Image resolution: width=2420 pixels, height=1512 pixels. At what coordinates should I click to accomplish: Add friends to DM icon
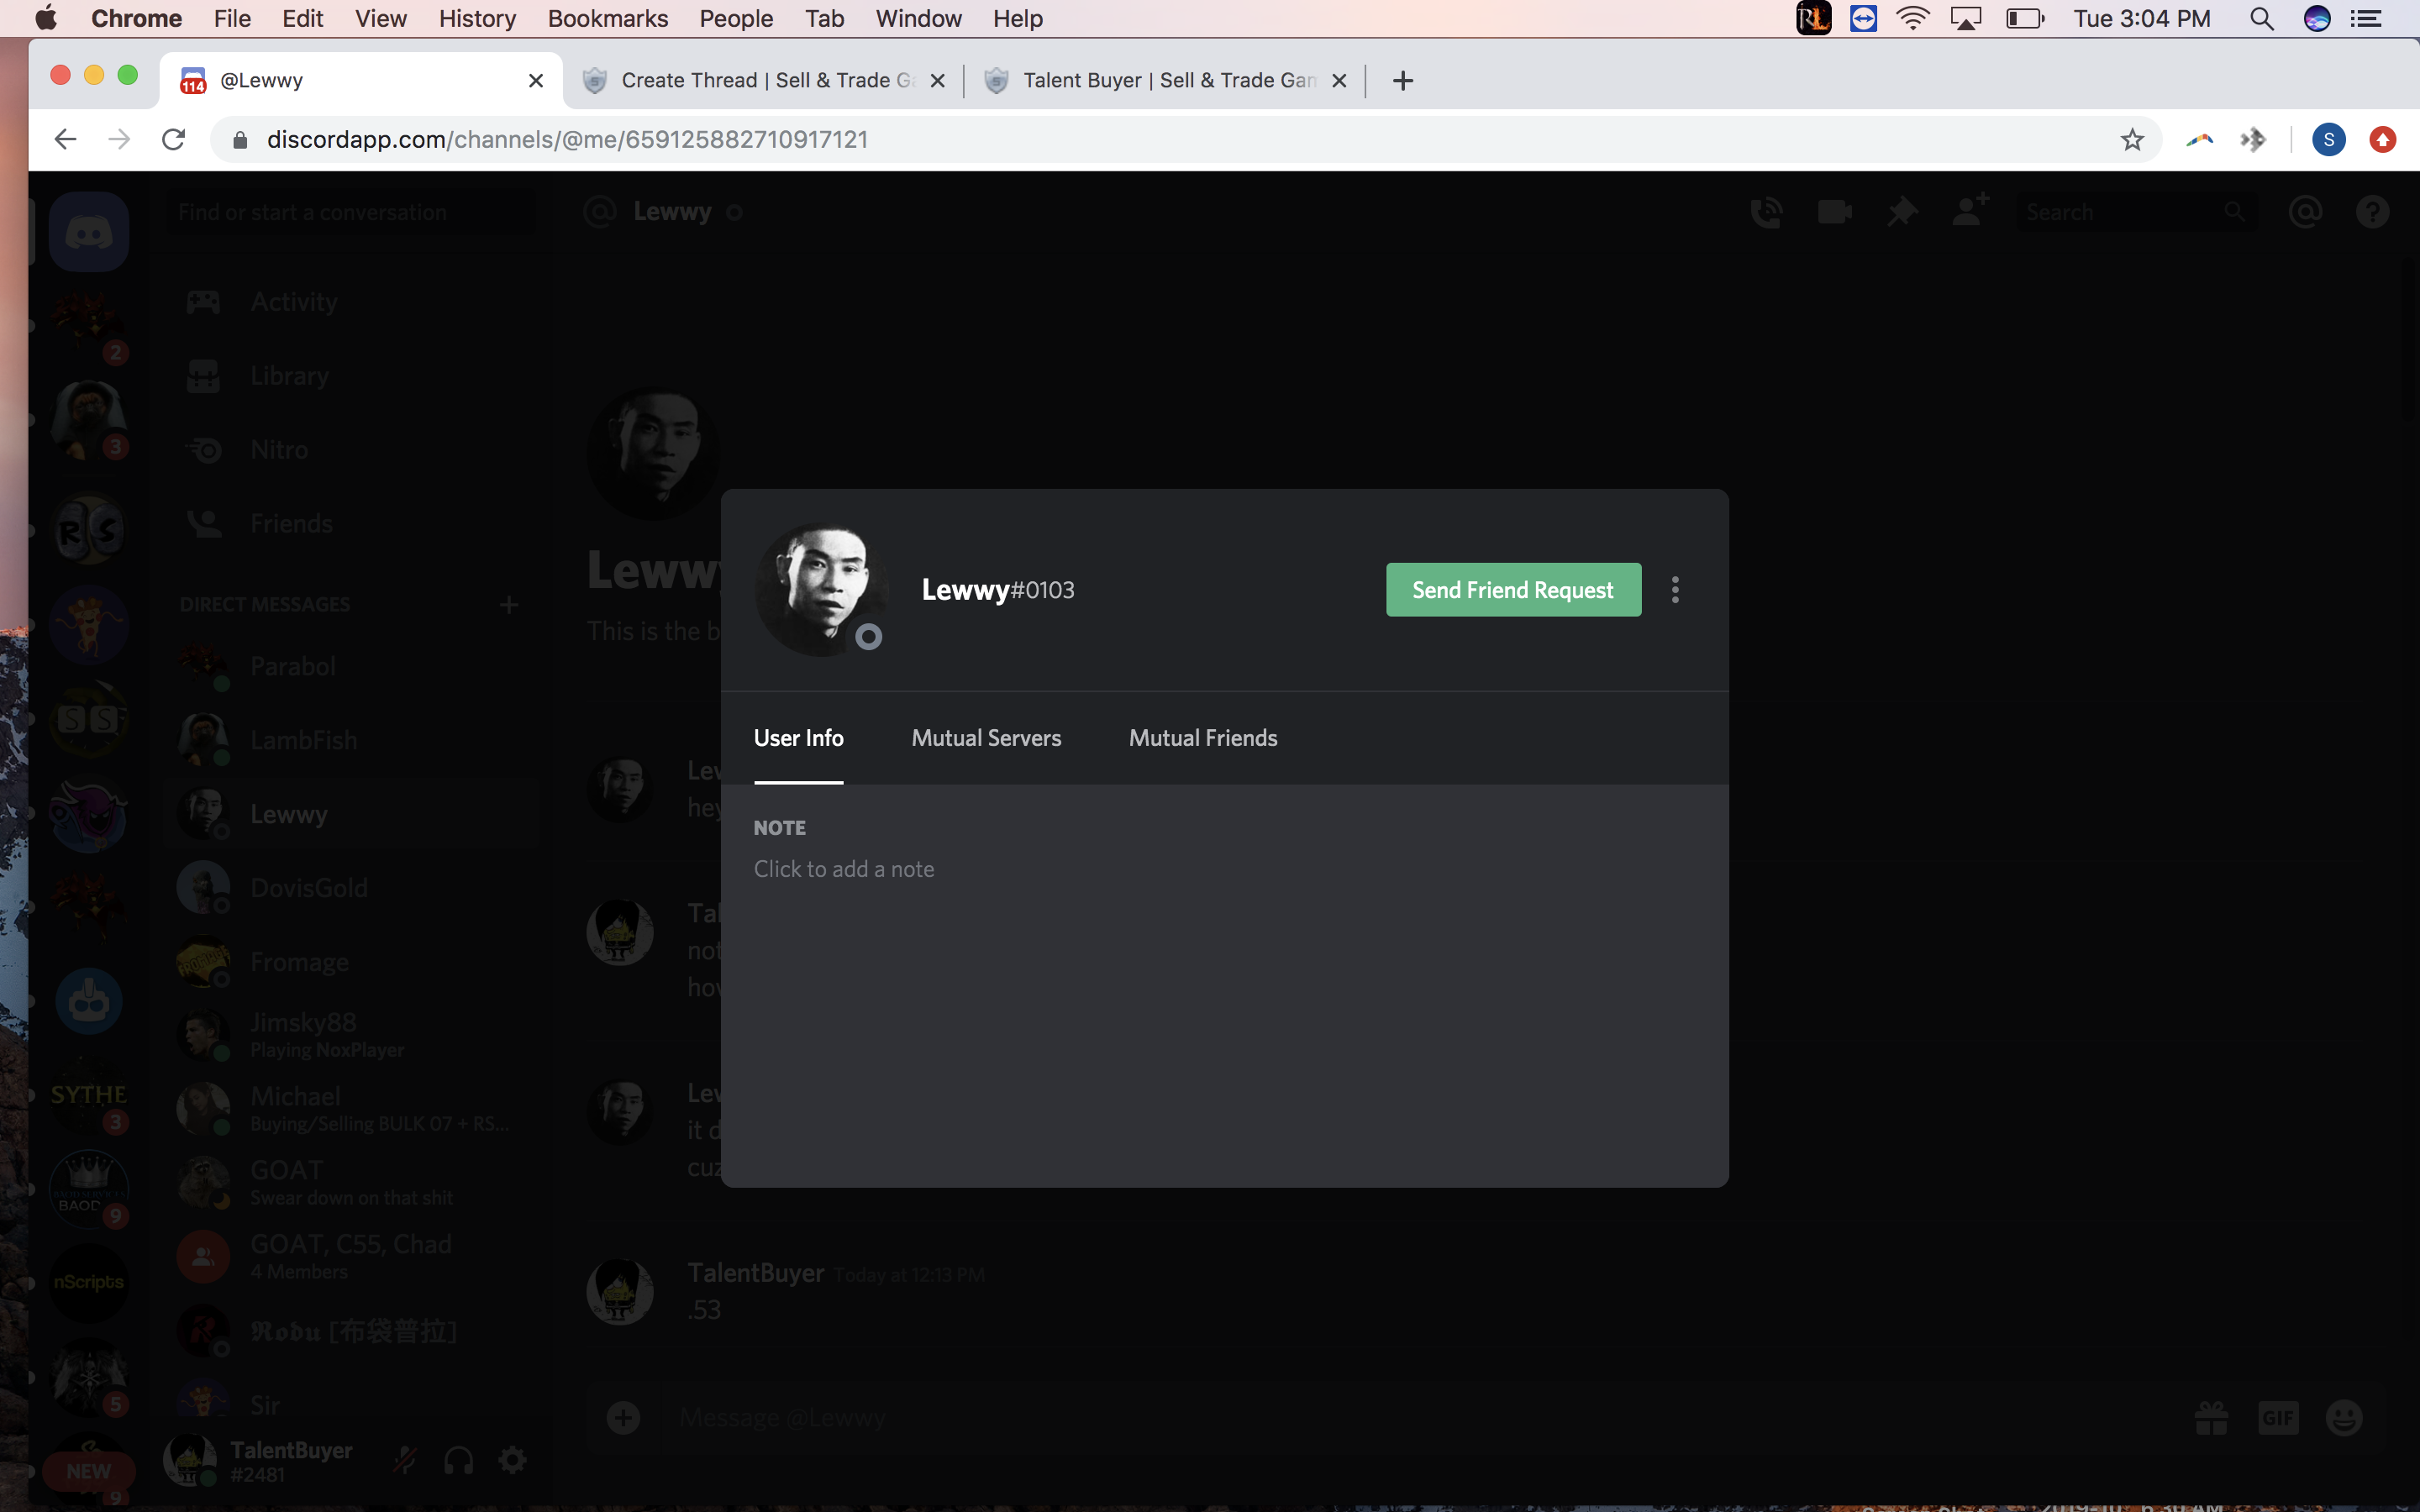coord(1970,210)
